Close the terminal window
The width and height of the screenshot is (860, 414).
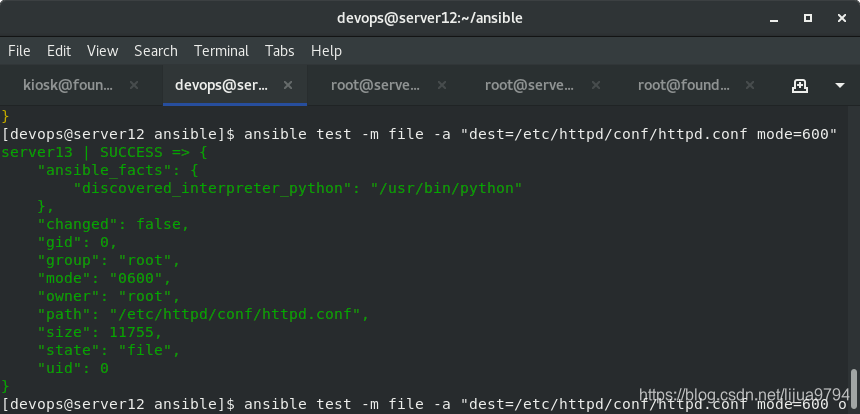[842, 18]
